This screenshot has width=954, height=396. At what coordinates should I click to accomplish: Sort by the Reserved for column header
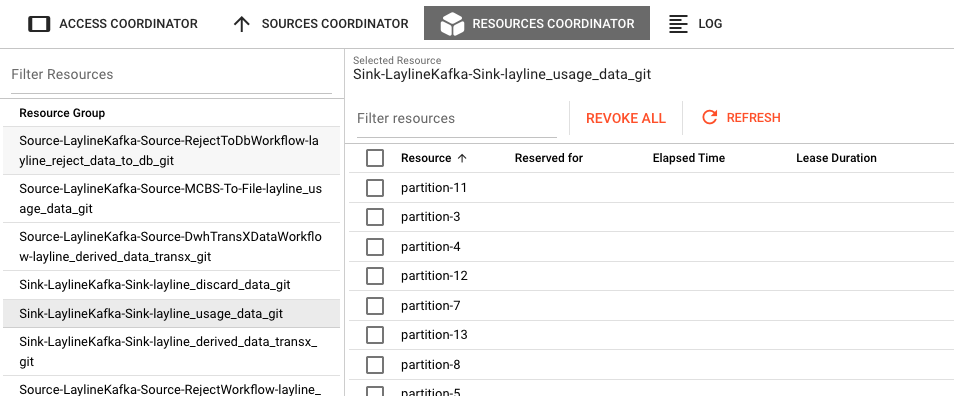click(x=549, y=158)
